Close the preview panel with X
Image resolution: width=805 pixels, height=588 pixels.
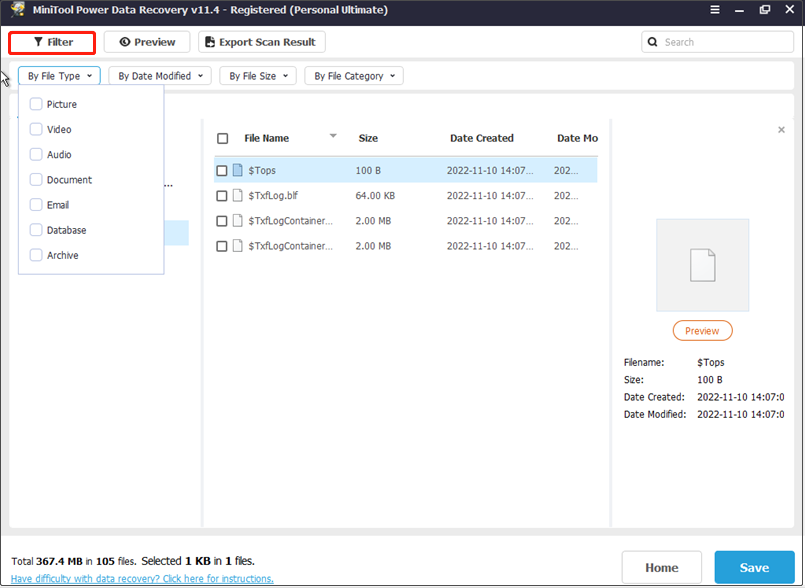(x=781, y=130)
